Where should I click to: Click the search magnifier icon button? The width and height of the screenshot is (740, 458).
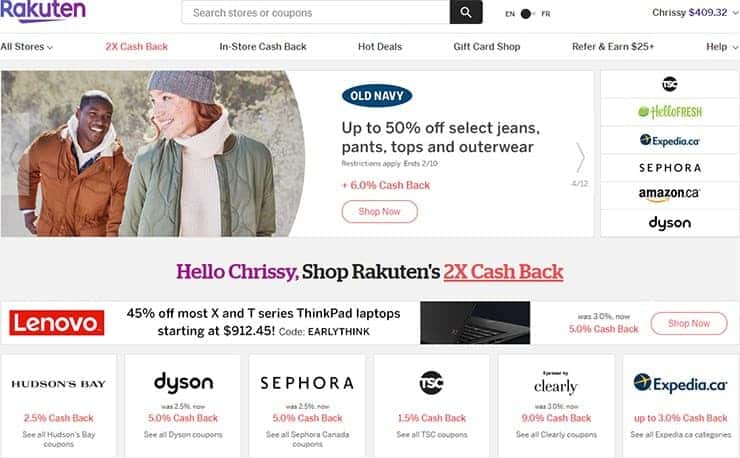click(x=466, y=12)
